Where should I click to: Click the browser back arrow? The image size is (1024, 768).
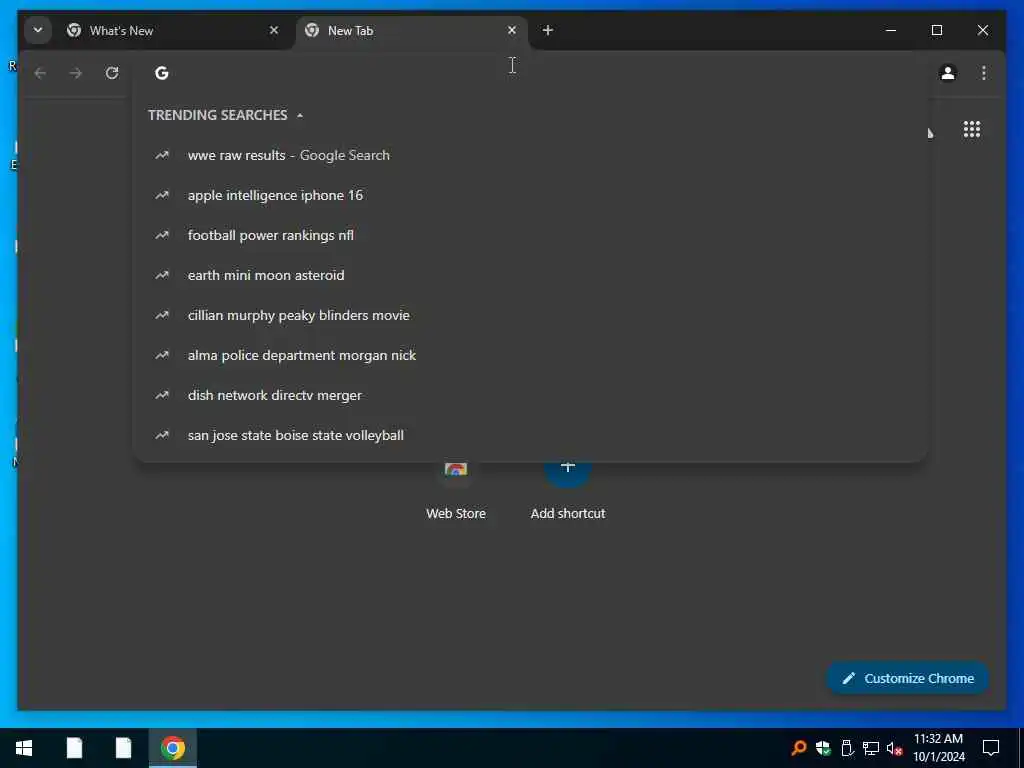point(40,73)
